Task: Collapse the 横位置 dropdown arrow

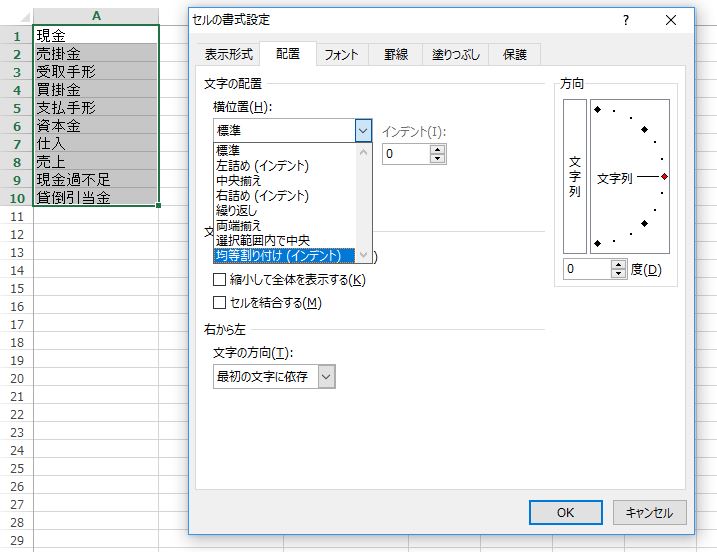Action: point(363,131)
